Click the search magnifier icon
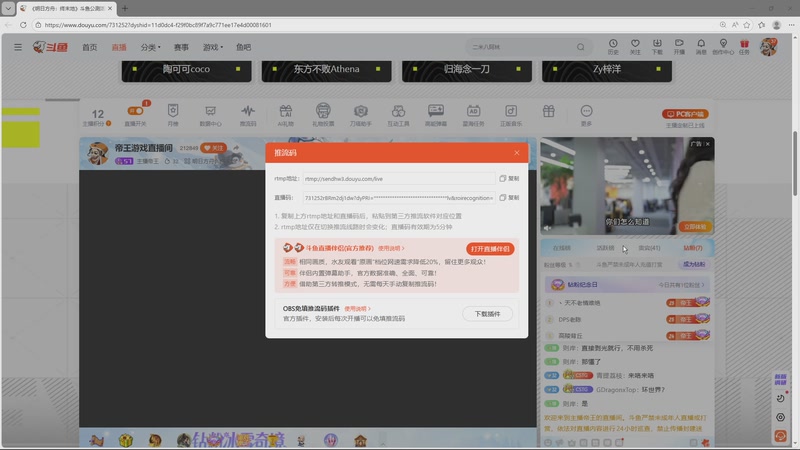The image size is (800, 450). click(x=581, y=47)
